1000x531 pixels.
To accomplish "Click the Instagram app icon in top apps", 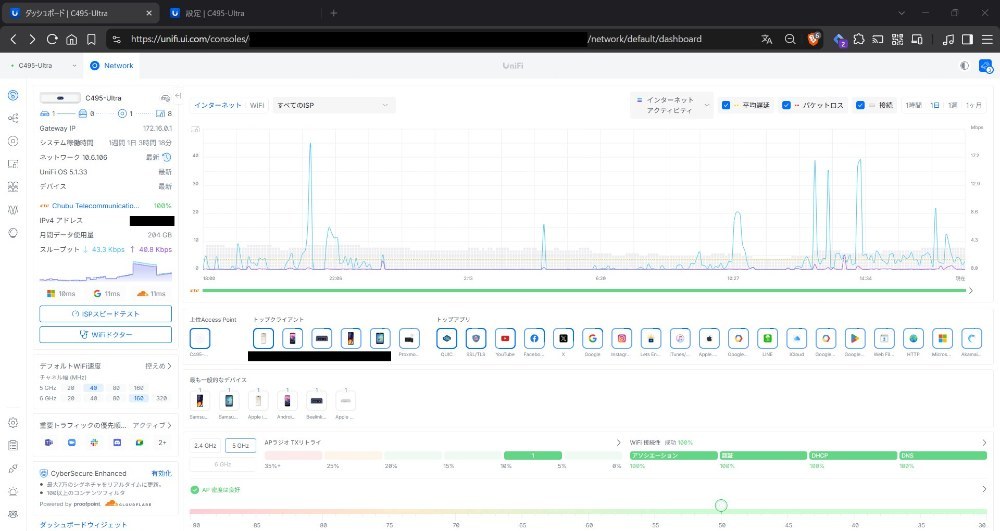I will click(x=622, y=338).
